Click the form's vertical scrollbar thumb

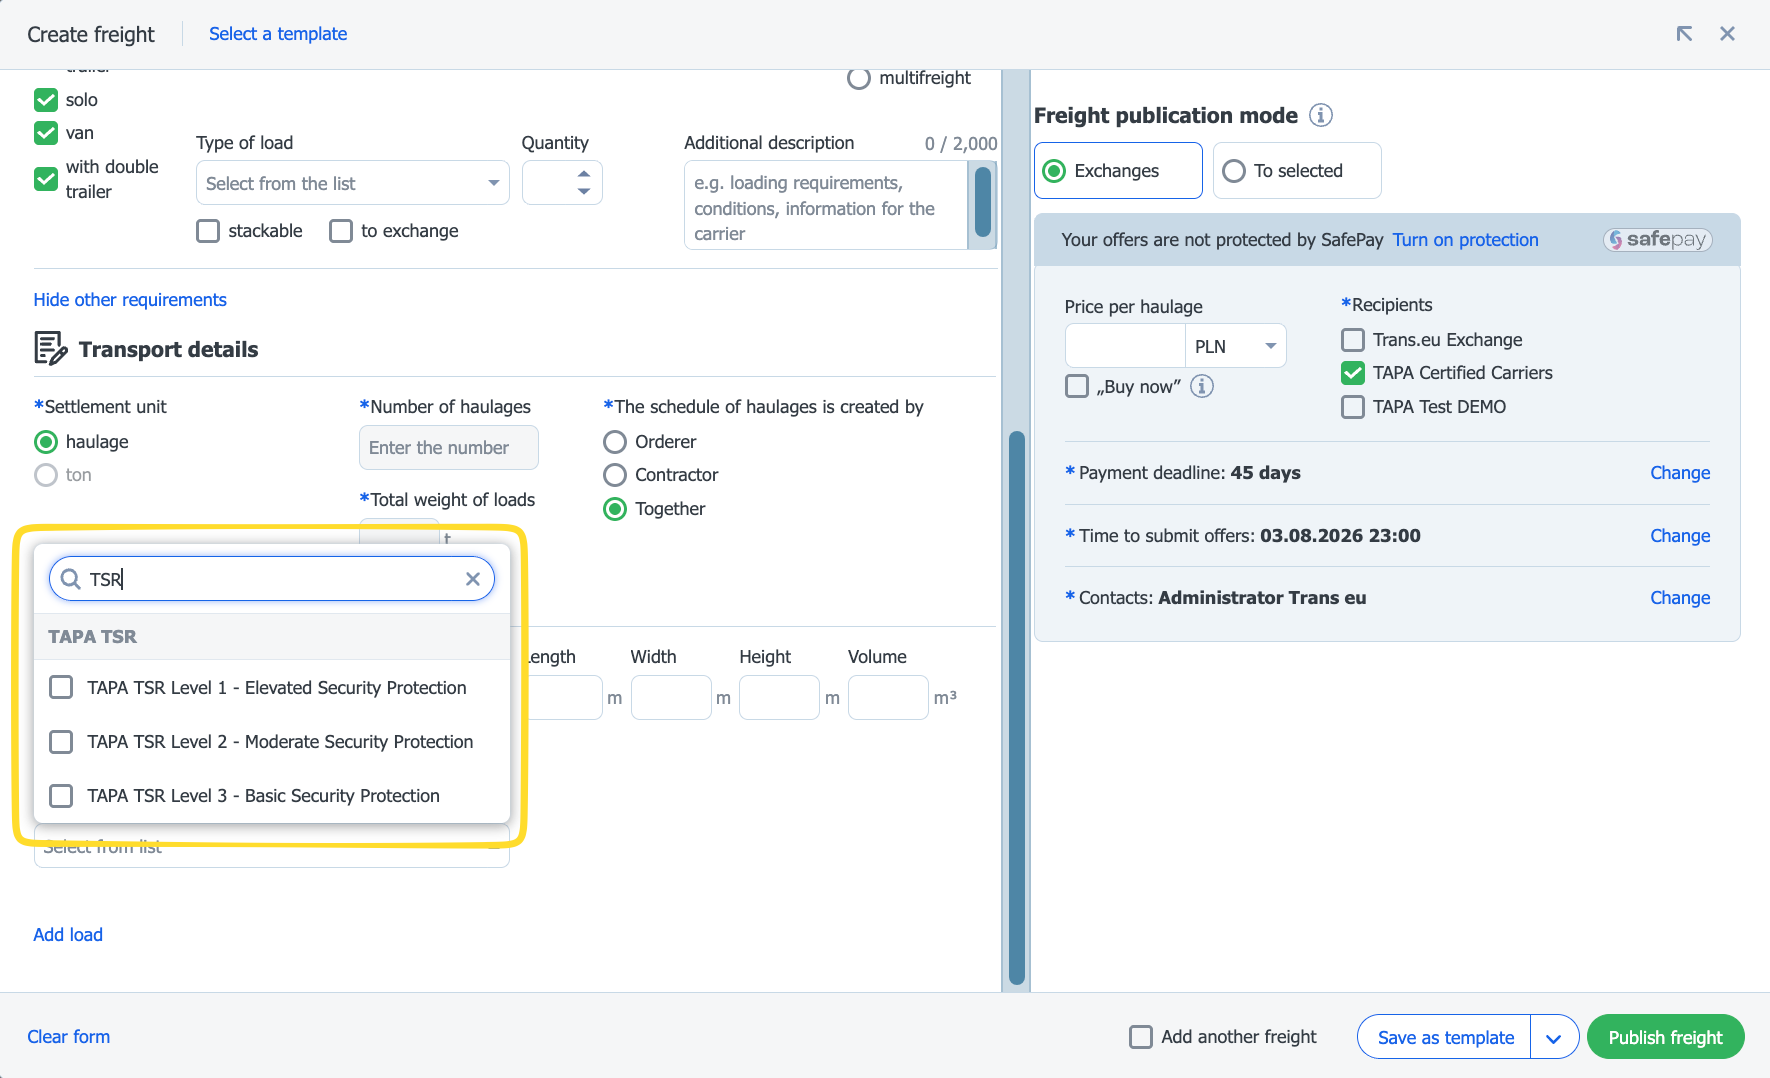tap(1017, 708)
